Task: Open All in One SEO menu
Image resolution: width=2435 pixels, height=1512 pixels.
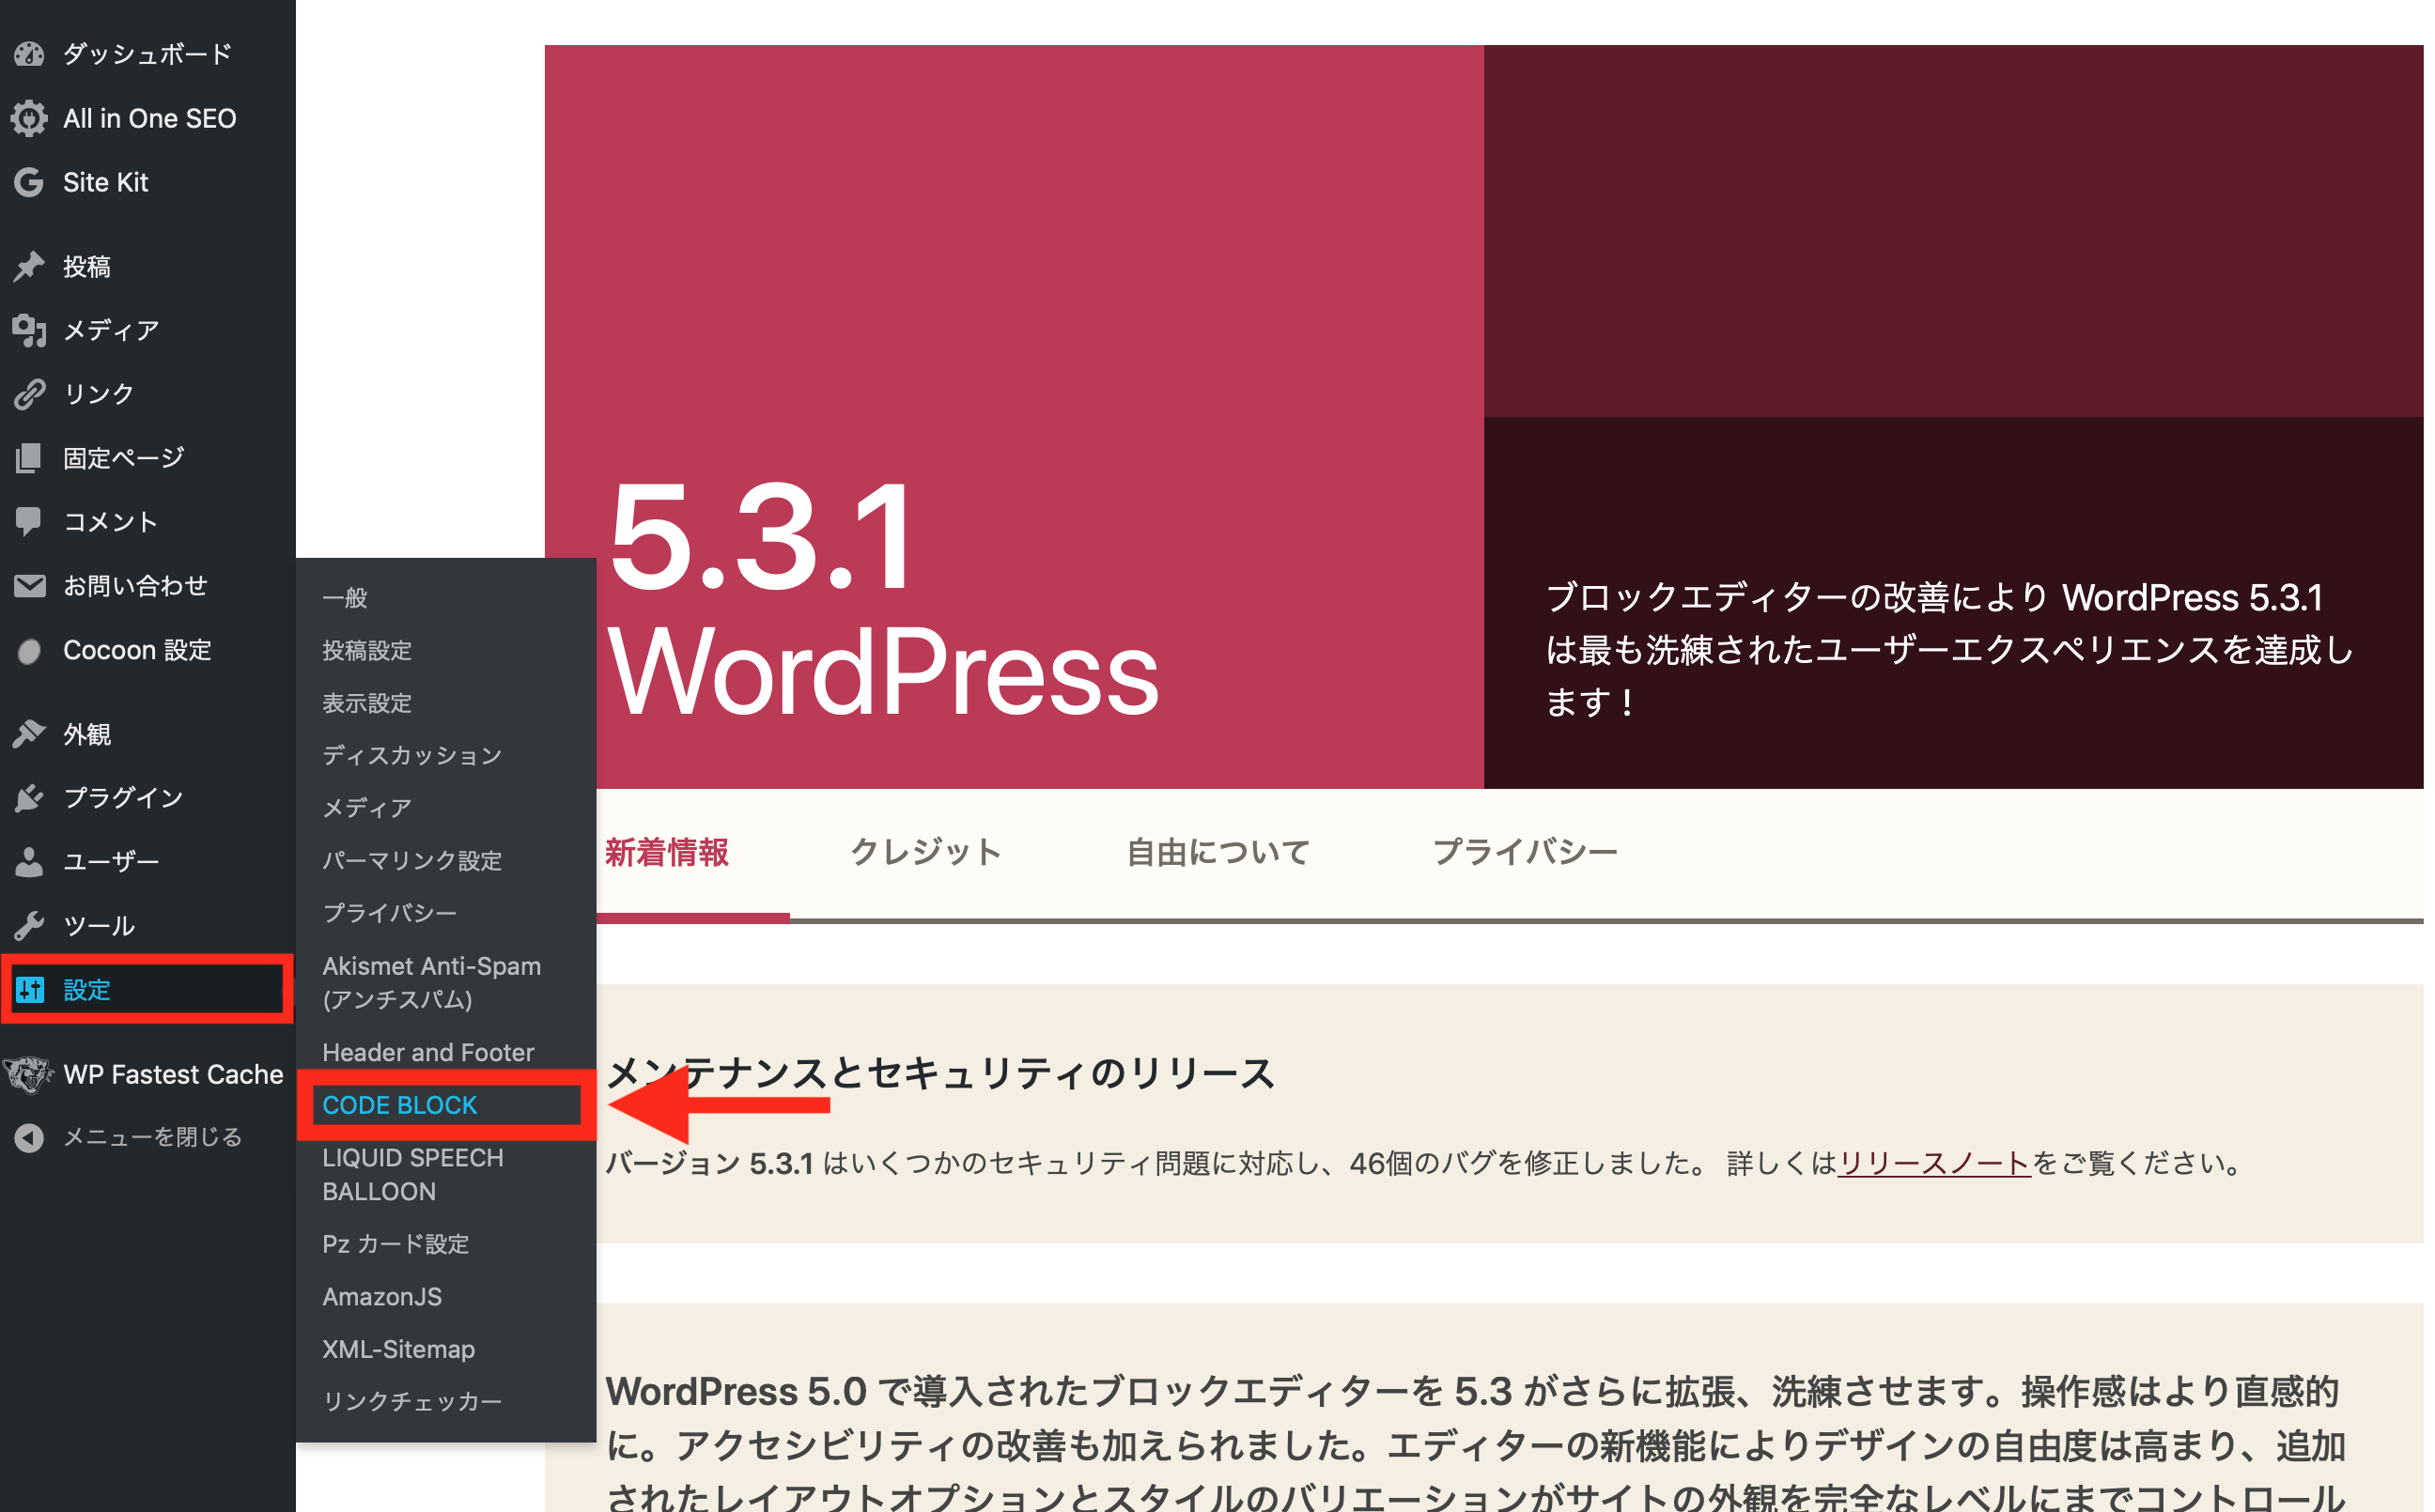Action: [x=148, y=118]
